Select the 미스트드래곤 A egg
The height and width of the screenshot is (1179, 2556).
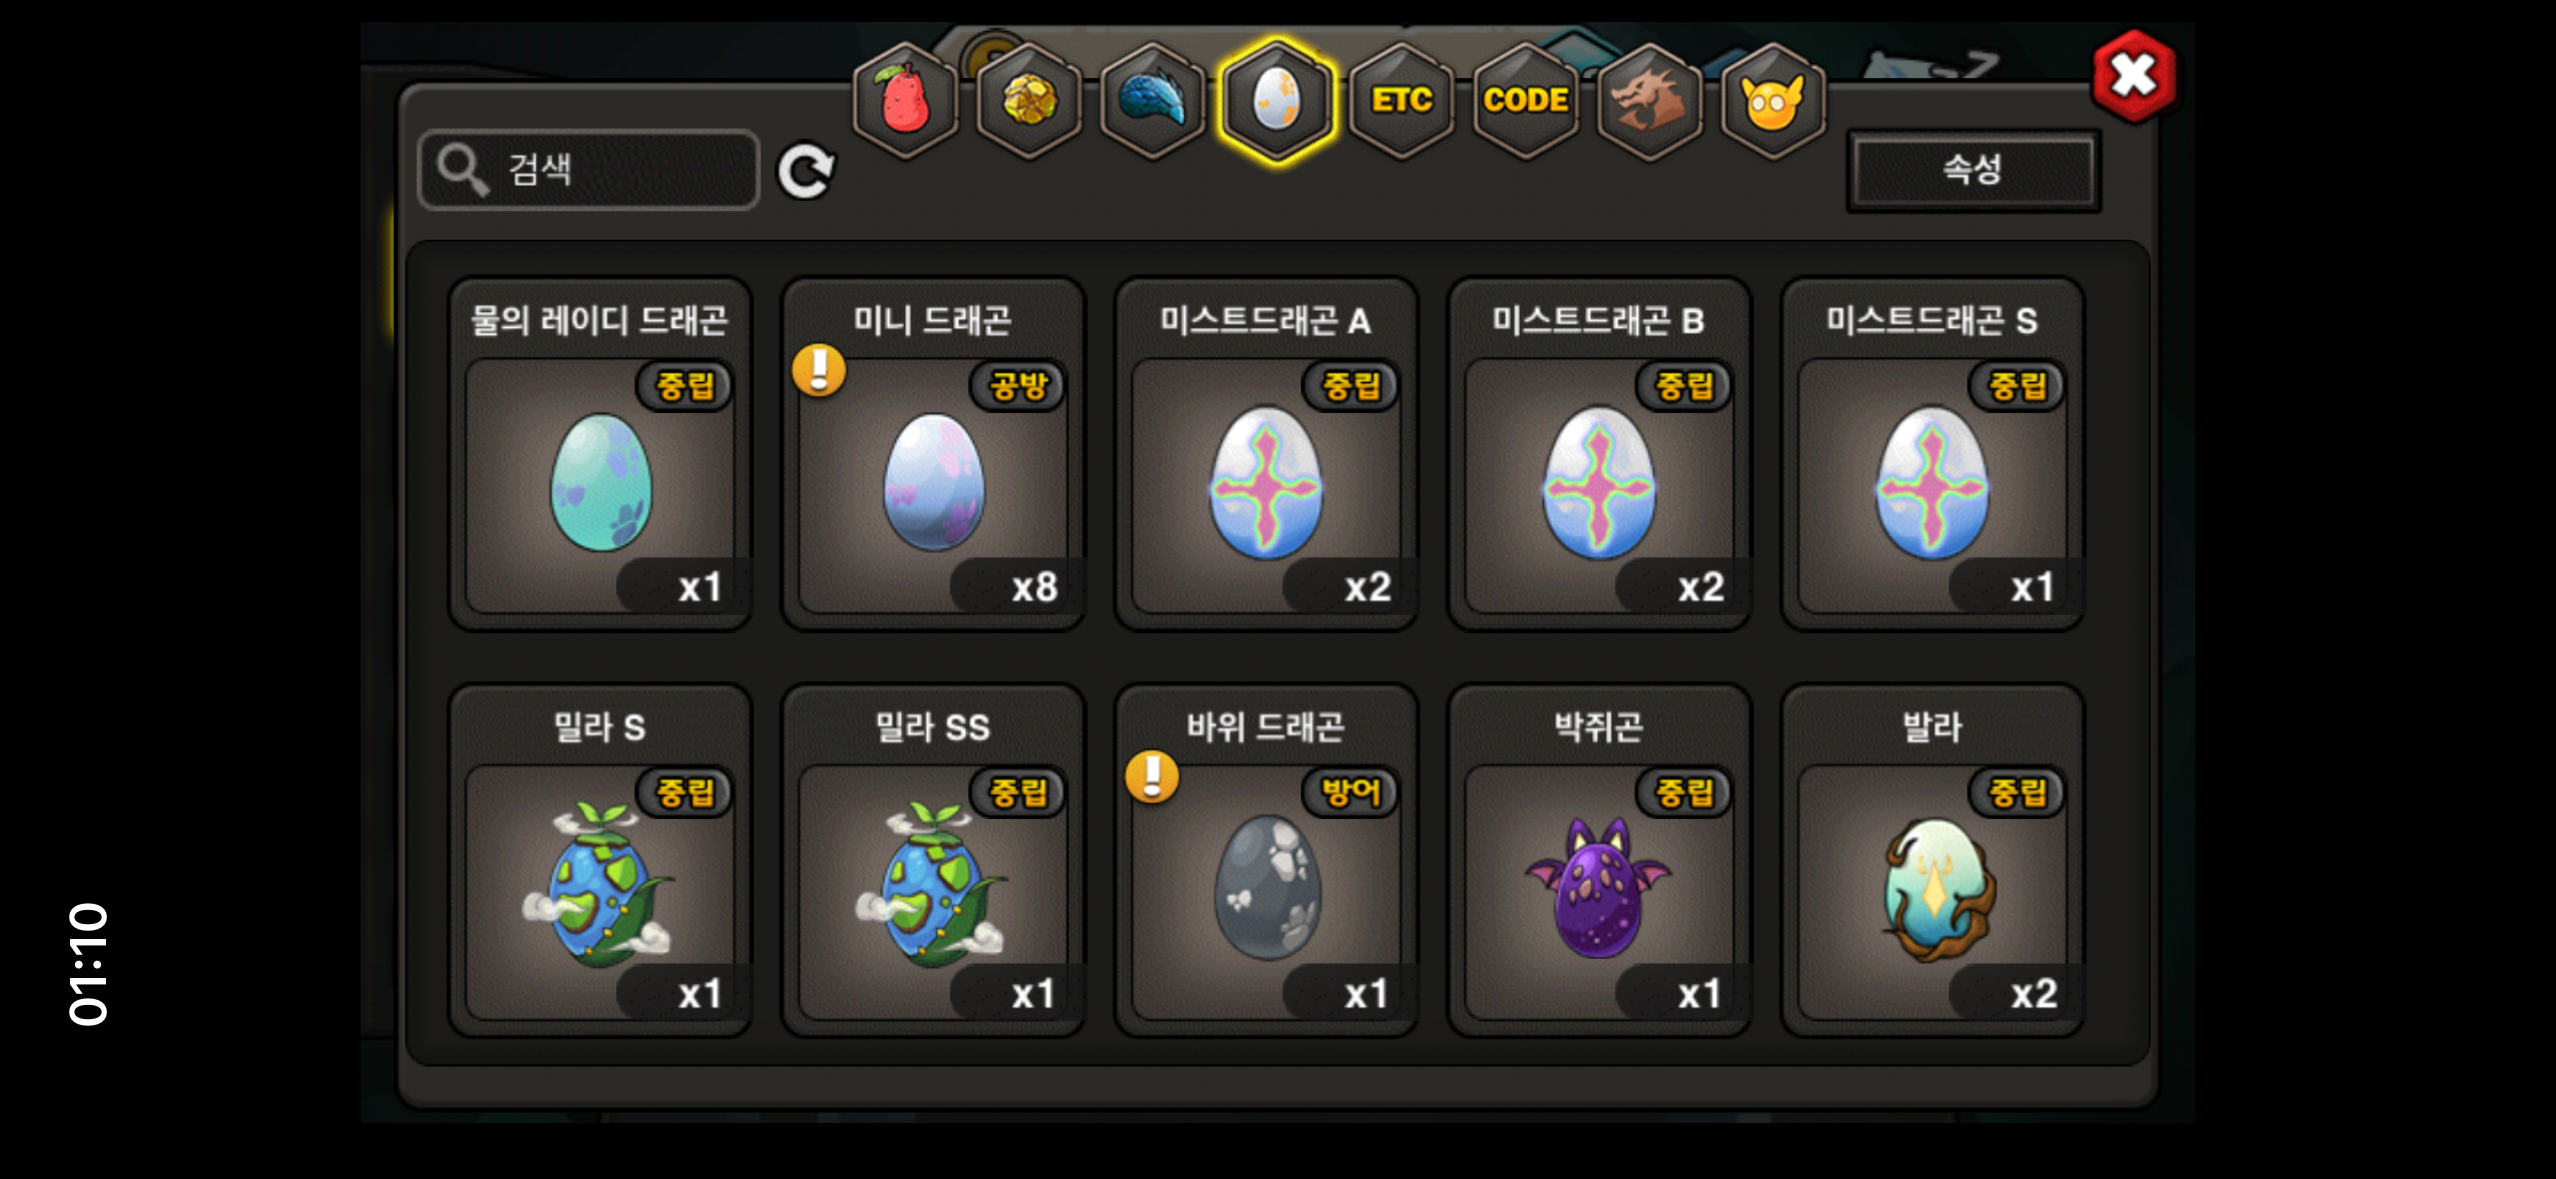click(x=1266, y=454)
